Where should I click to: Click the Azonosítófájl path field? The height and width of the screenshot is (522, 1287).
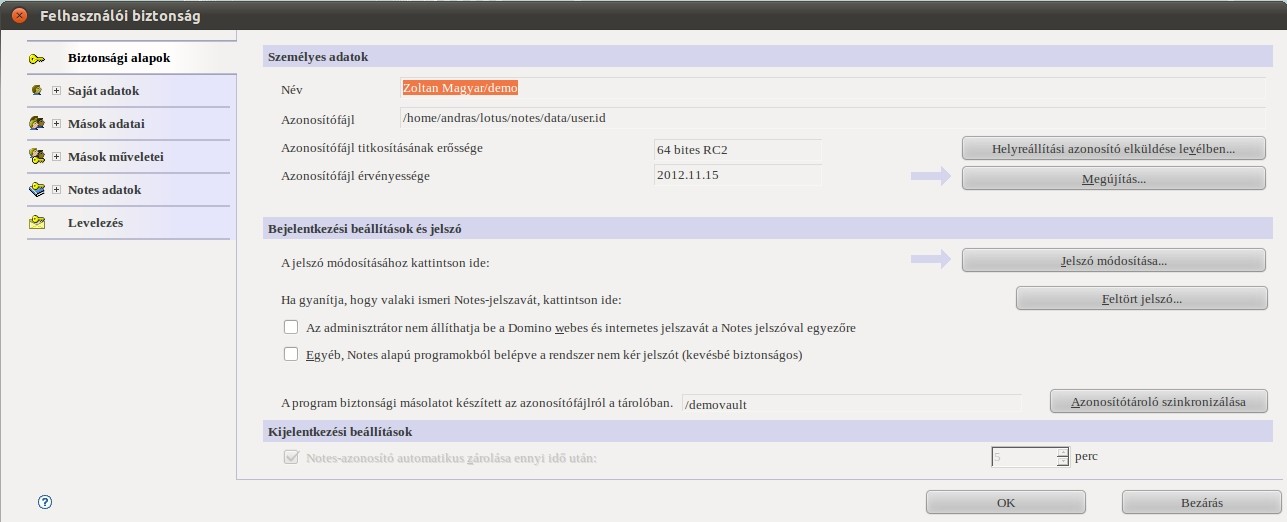(833, 118)
